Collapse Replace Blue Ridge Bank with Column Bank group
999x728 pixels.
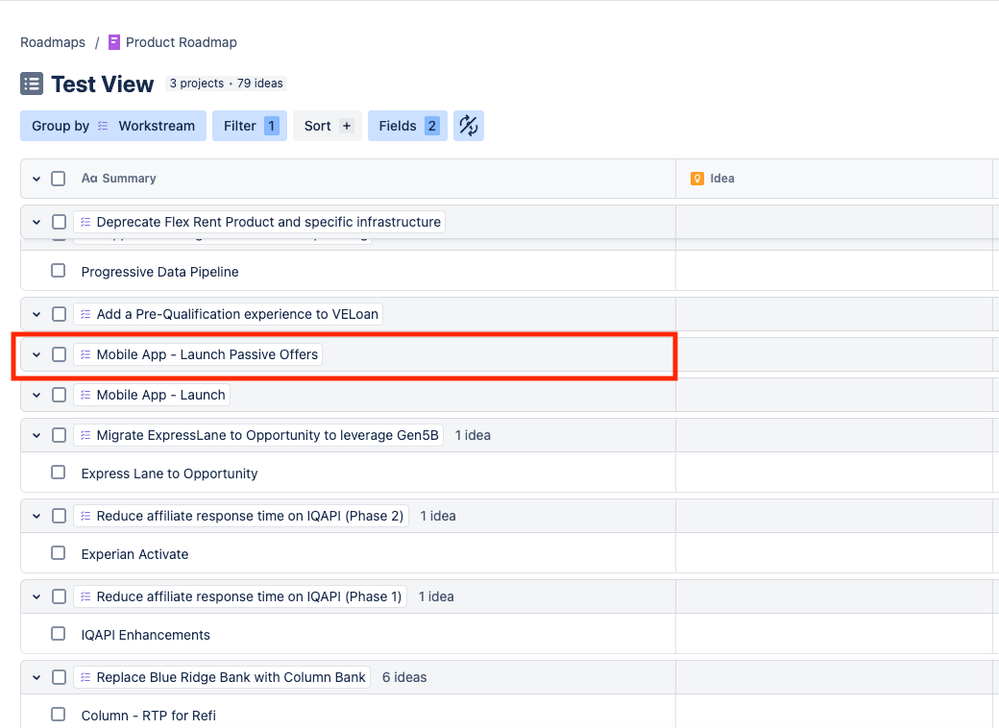coord(36,678)
